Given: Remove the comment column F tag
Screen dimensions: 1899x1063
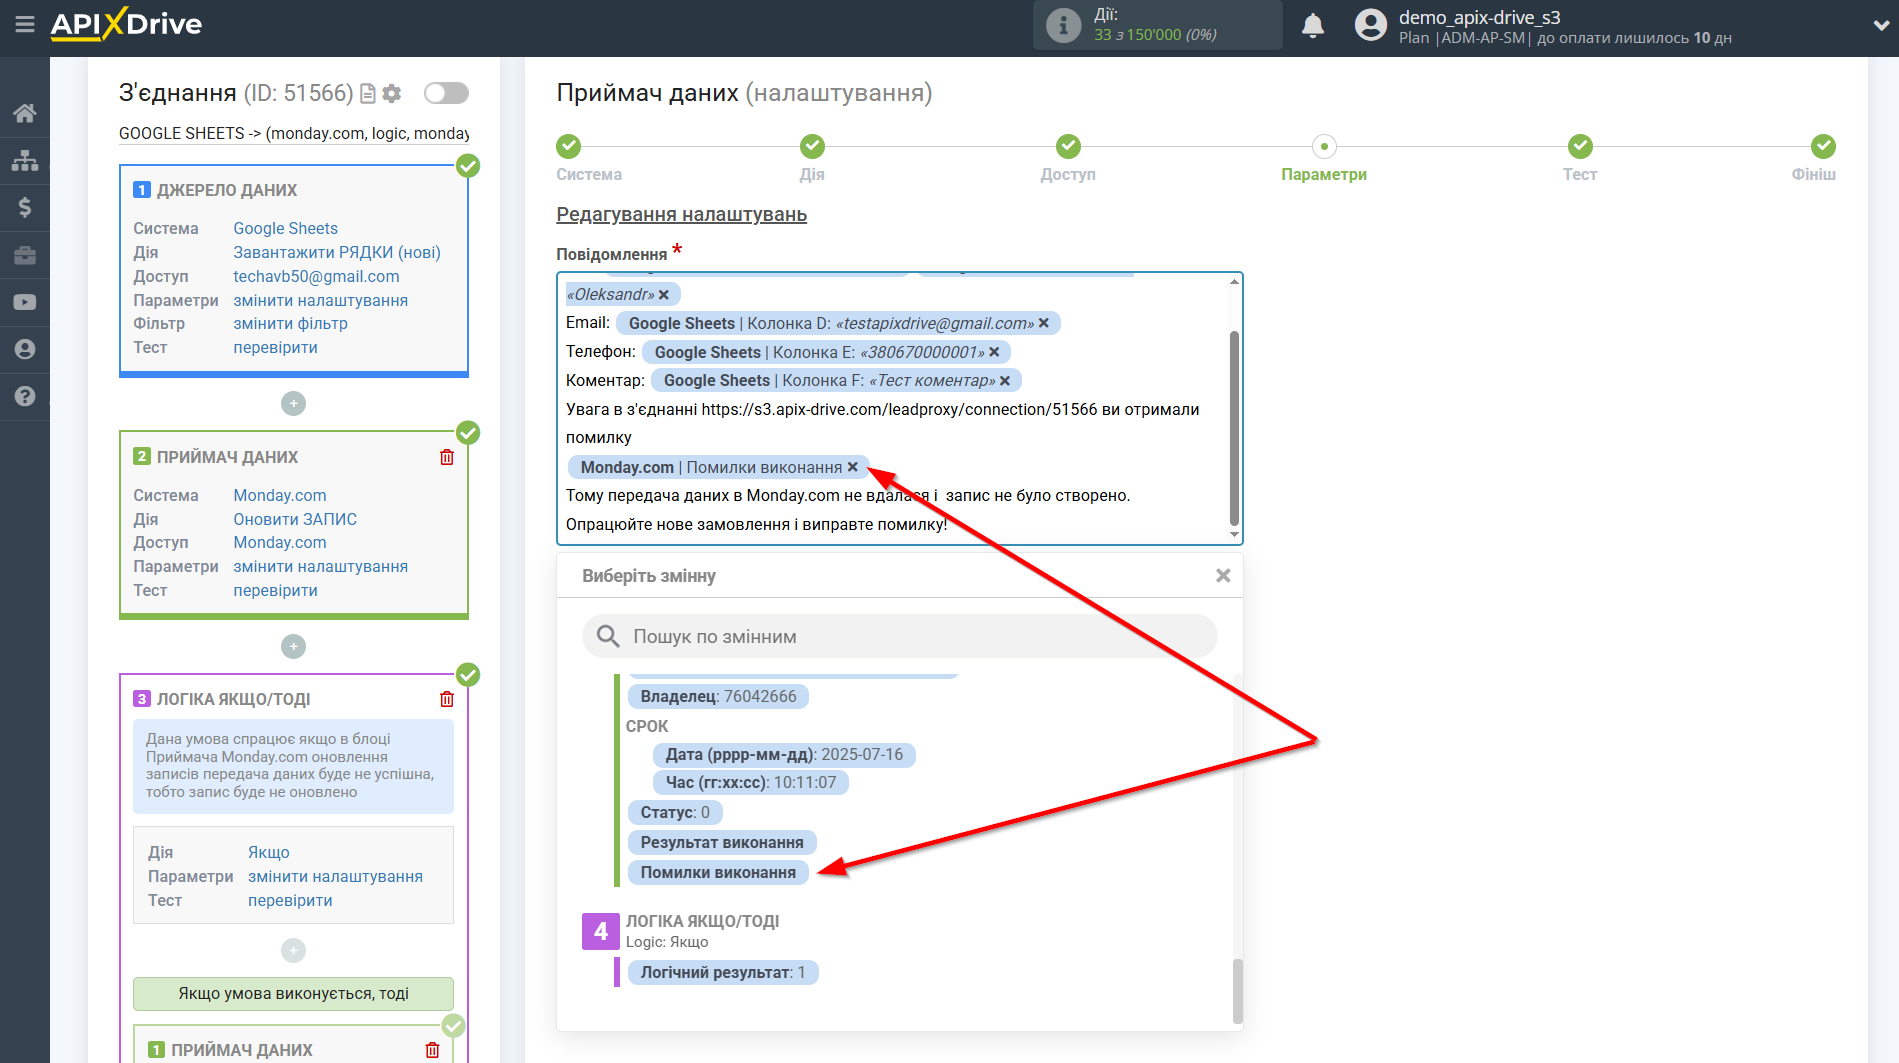Looking at the screenshot, I should (1005, 380).
